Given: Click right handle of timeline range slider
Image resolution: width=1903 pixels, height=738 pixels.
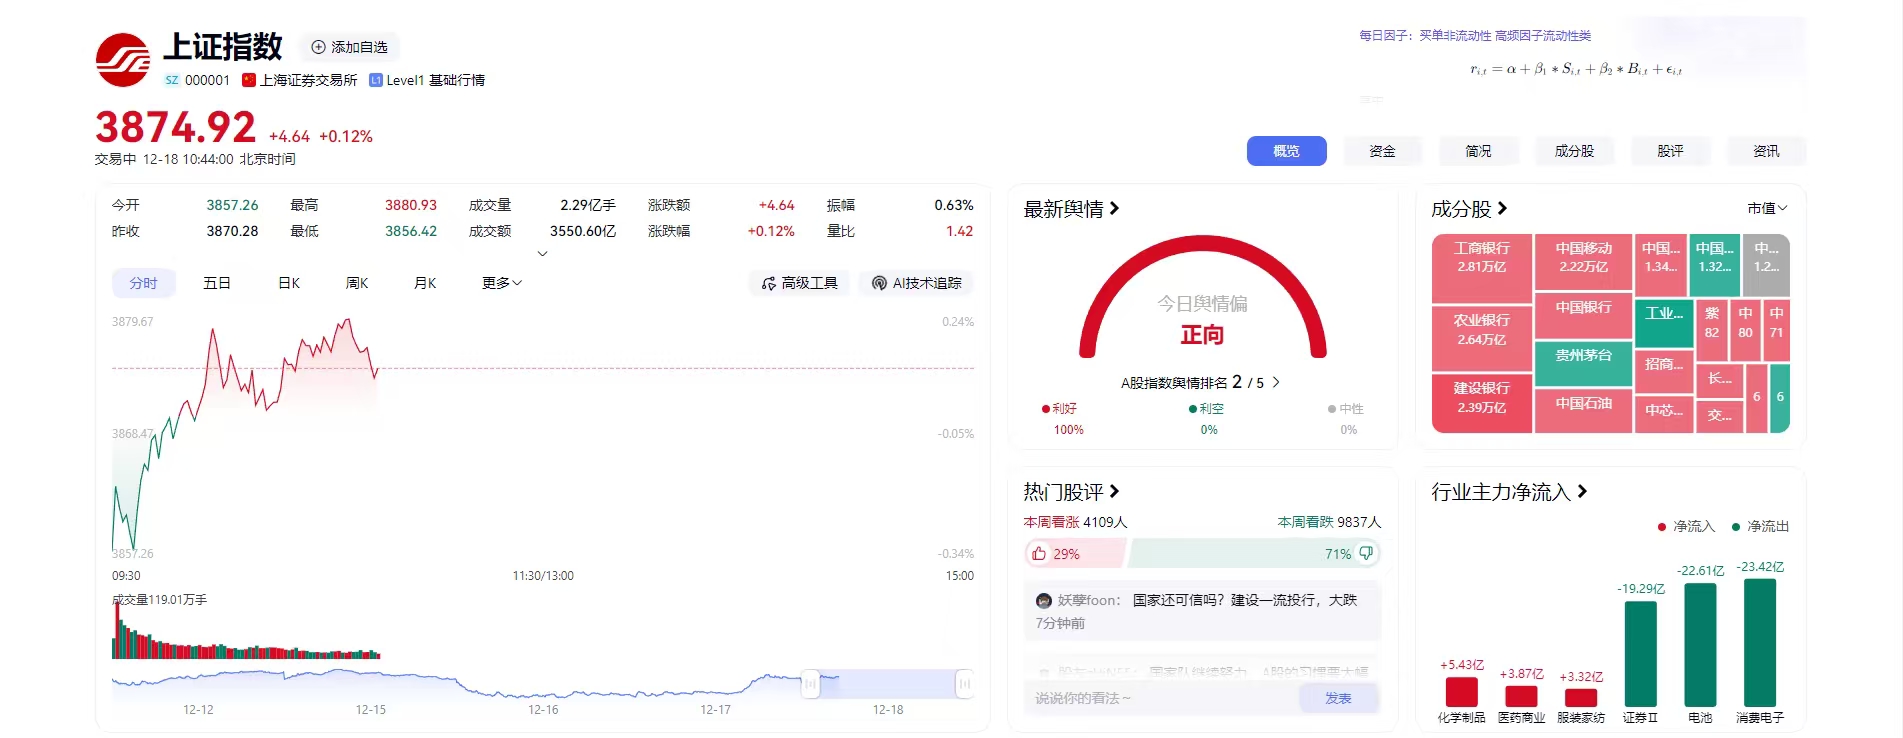Looking at the screenshot, I should coord(964,684).
